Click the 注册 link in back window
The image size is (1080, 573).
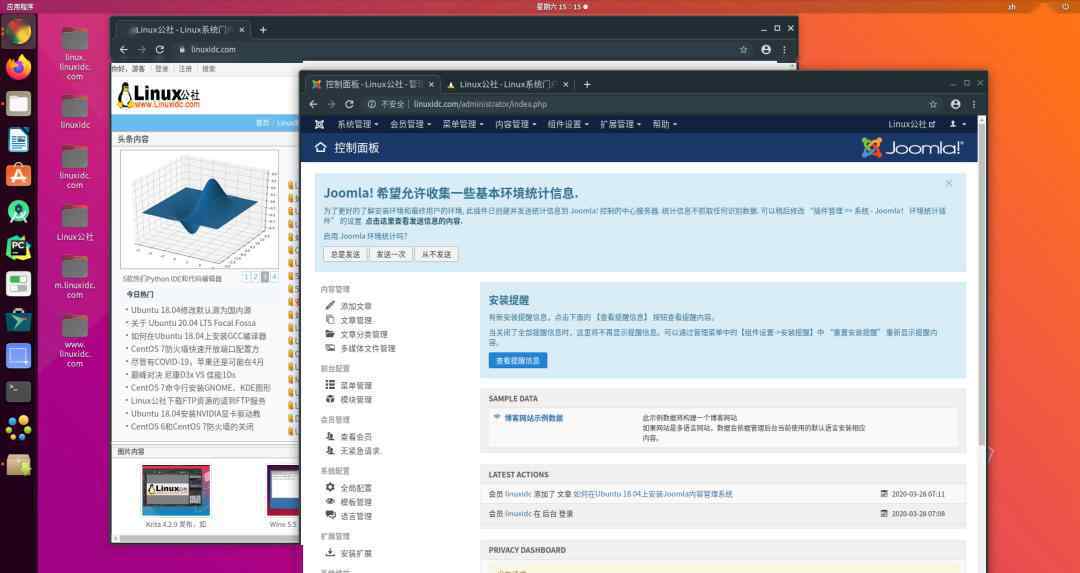(x=185, y=69)
